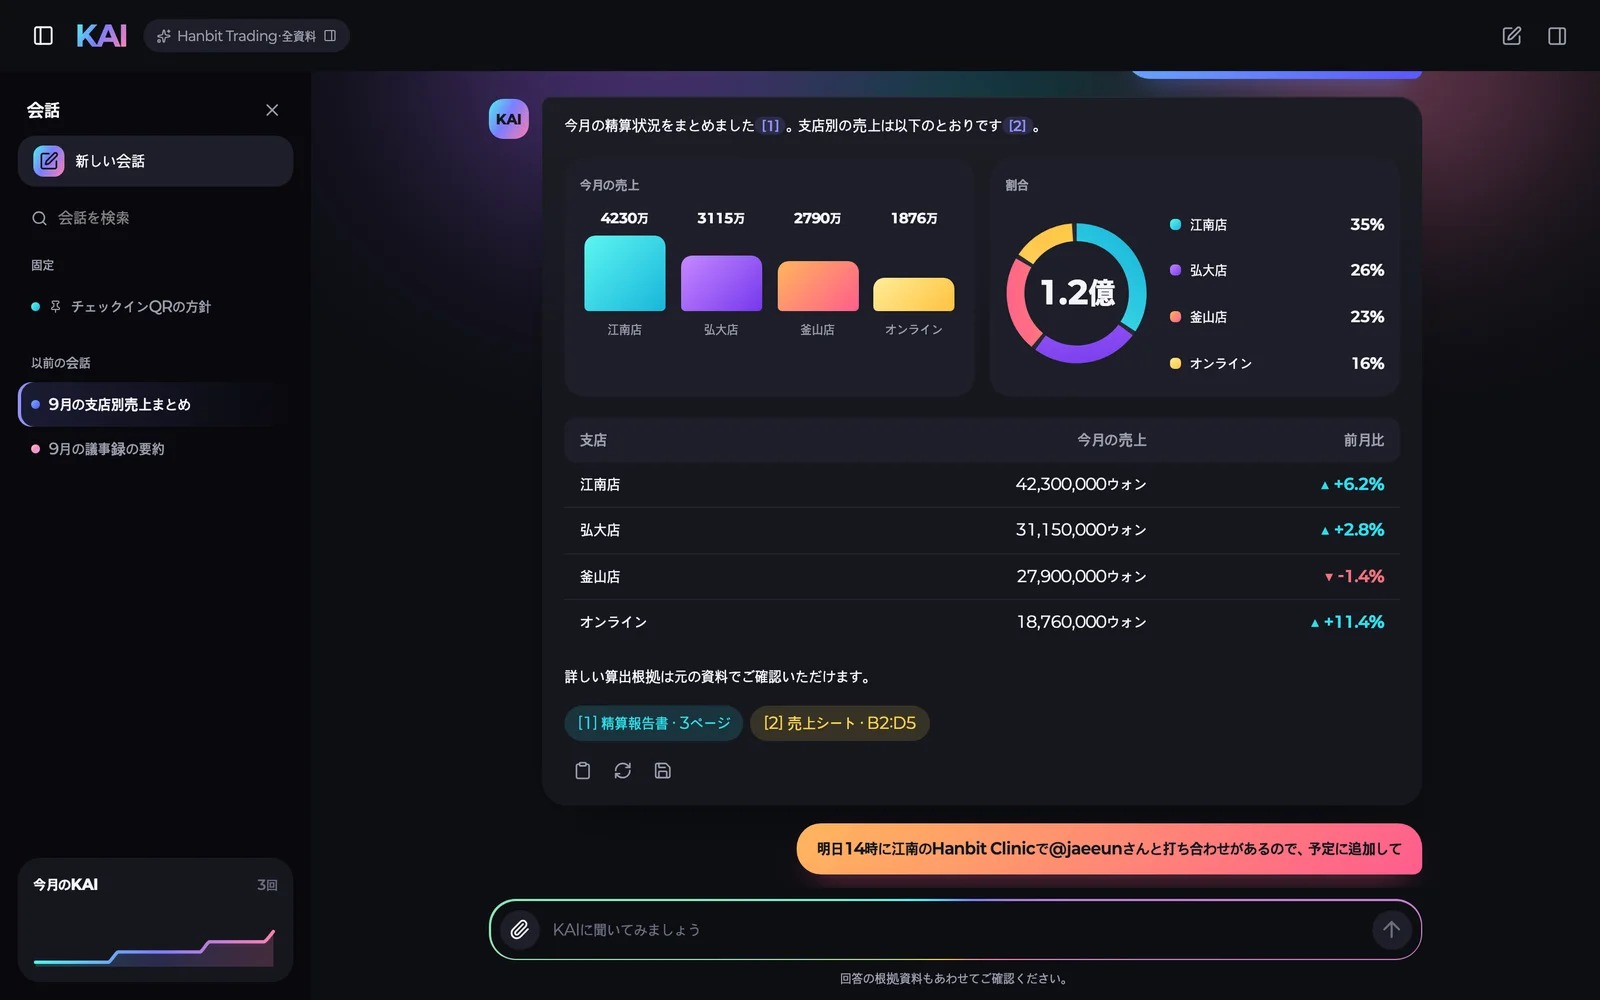Close the 会話 sidebar with the X
This screenshot has height=1000, width=1600.
(272, 110)
